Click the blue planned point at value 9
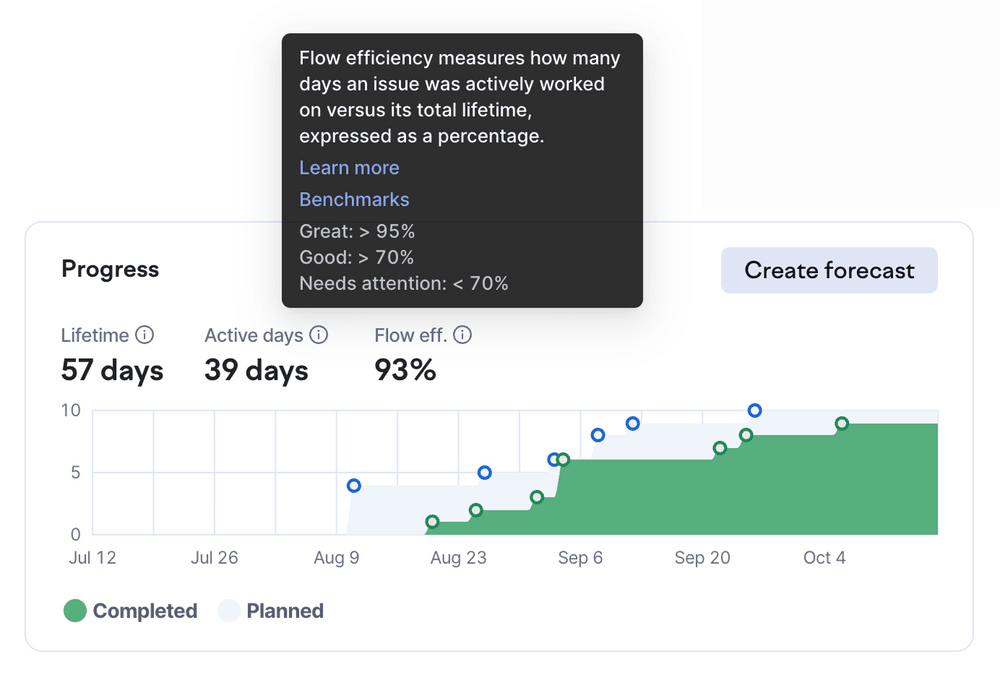 [633, 424]
